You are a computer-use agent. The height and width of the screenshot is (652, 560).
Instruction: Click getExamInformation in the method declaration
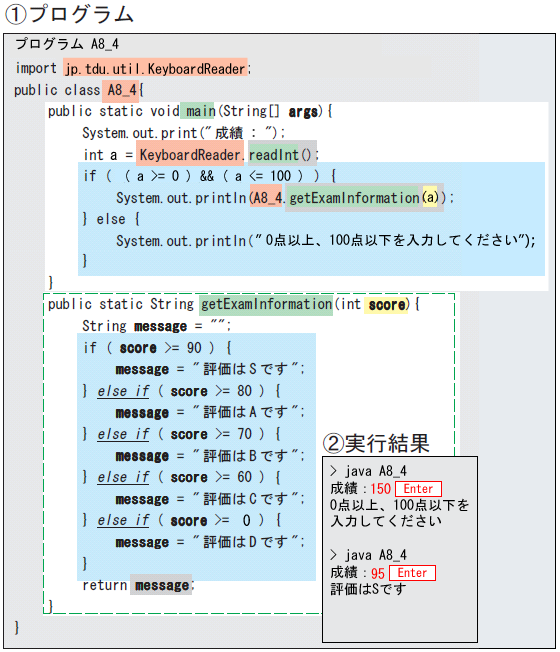click(266, 305)
